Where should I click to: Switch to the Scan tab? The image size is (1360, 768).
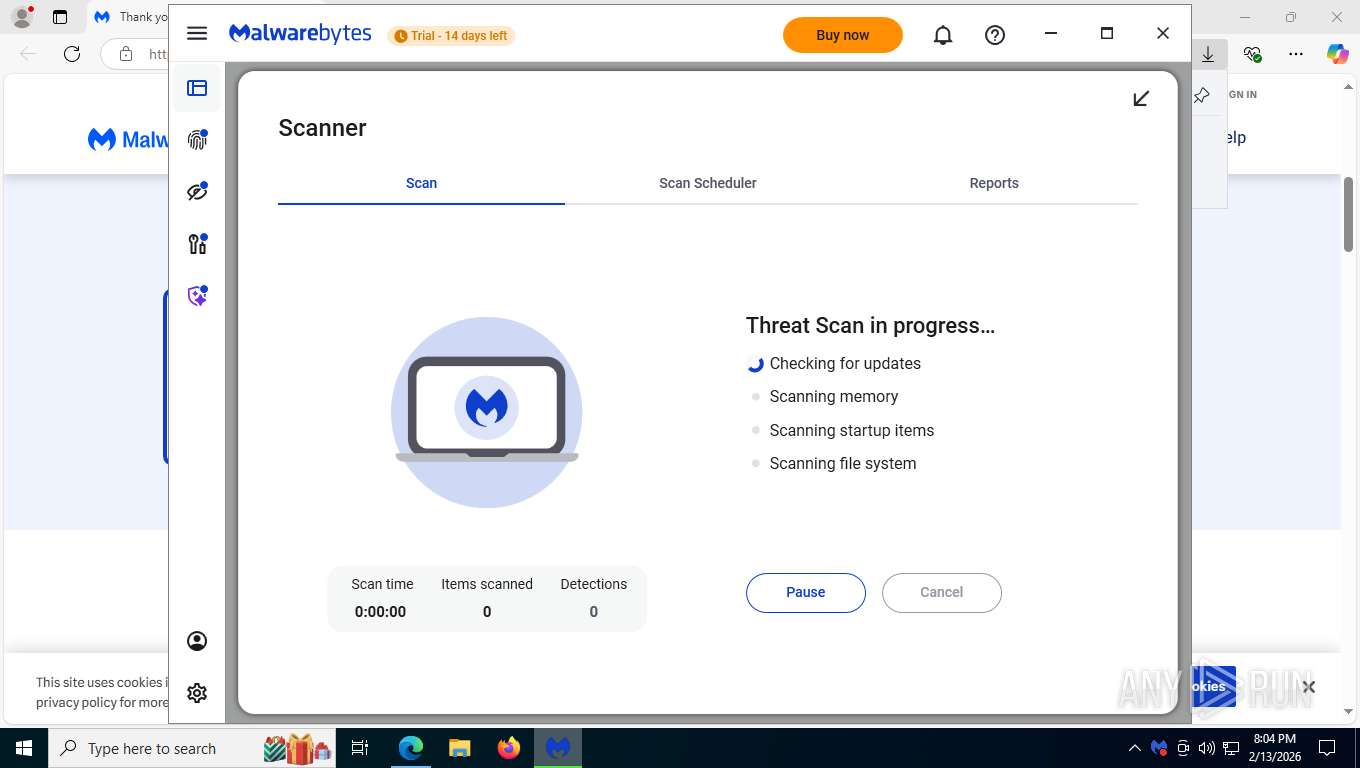click(421, 183)
